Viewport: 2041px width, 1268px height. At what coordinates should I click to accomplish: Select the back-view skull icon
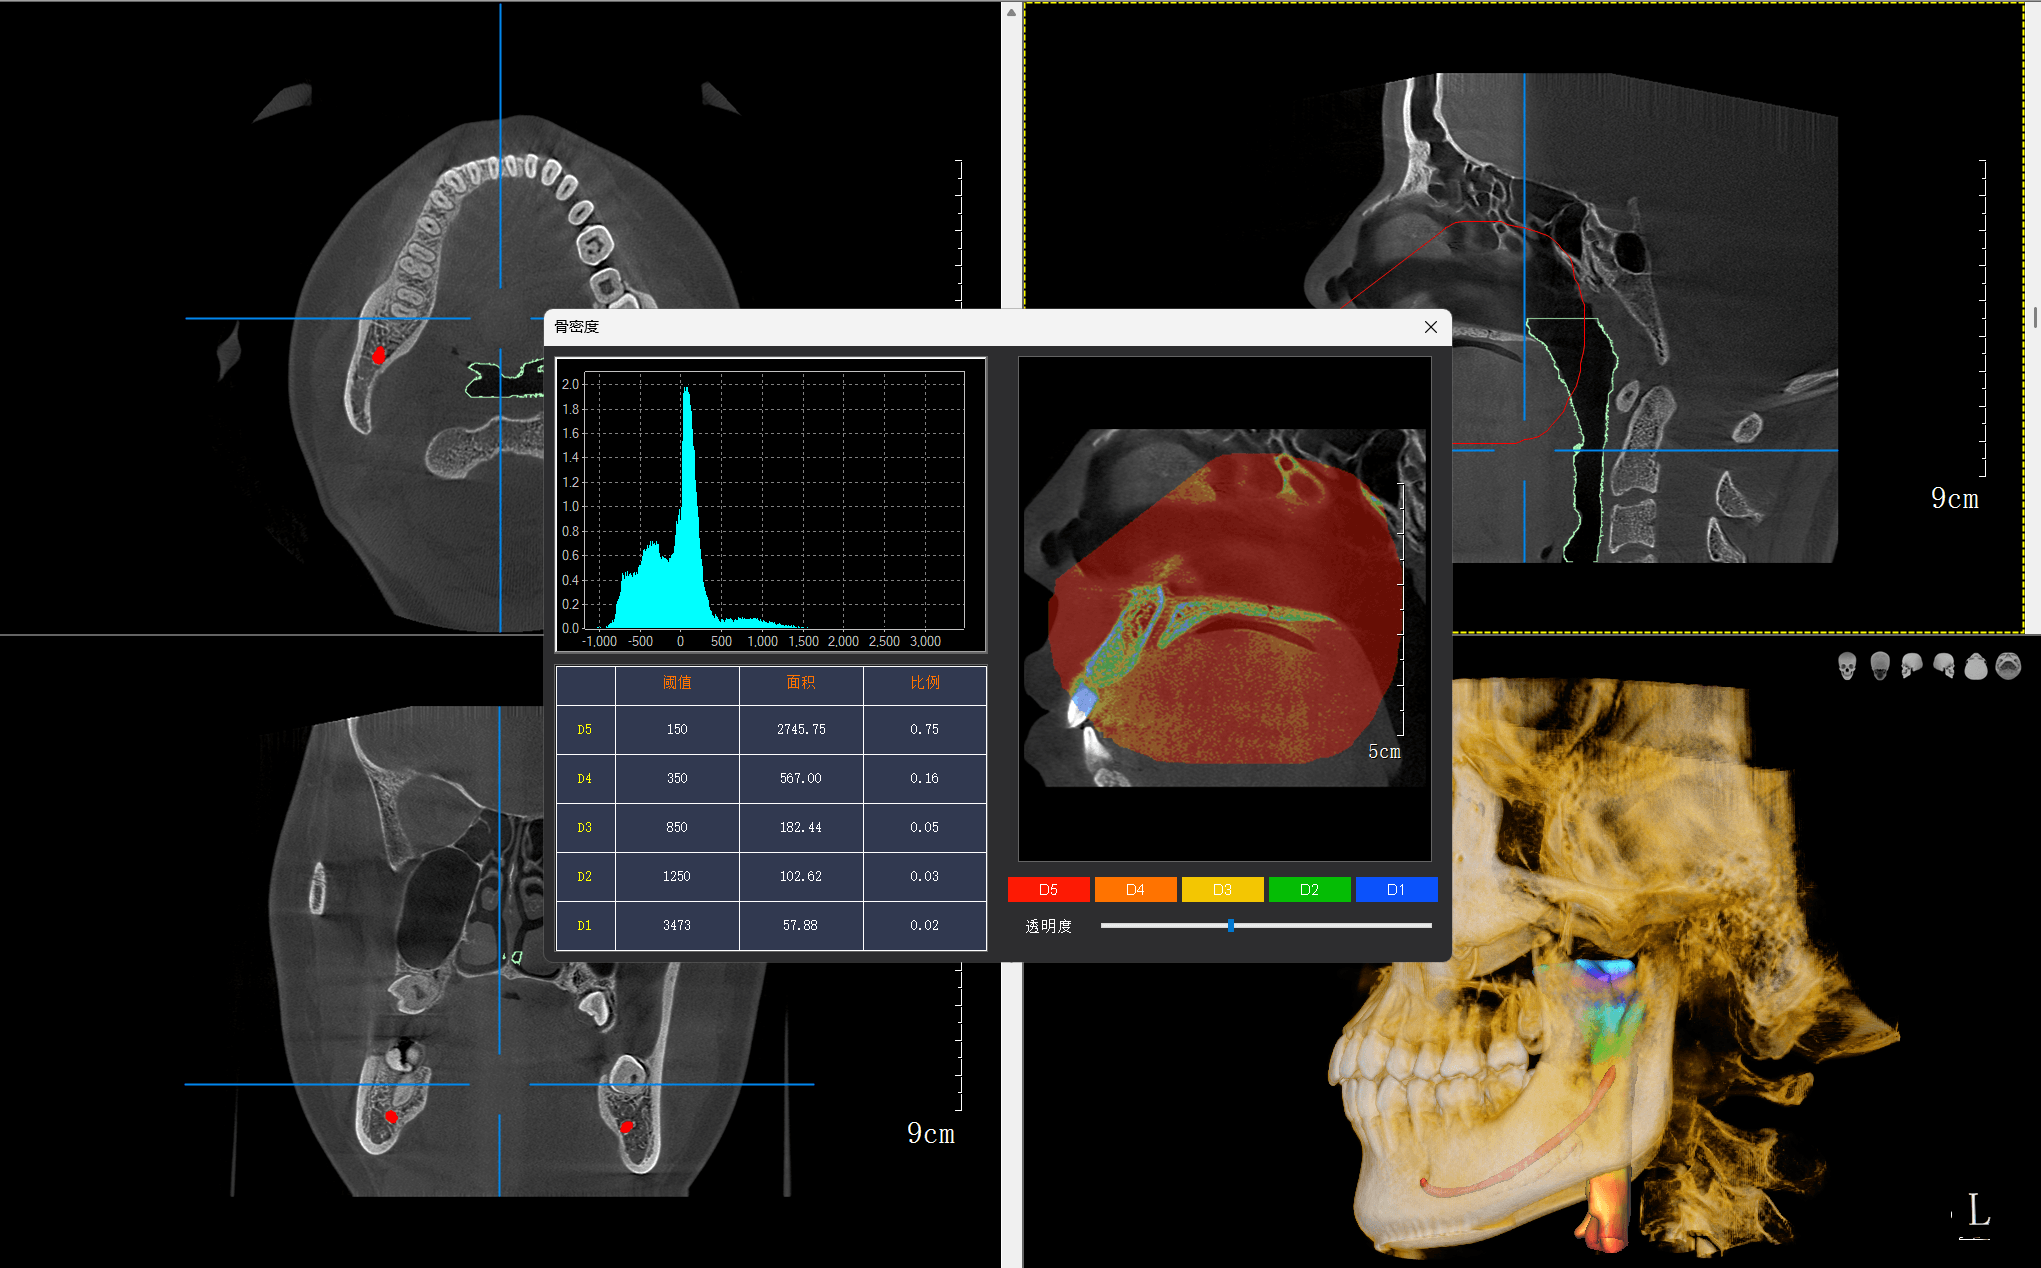pyautogui.click(x=1880, y=666)
